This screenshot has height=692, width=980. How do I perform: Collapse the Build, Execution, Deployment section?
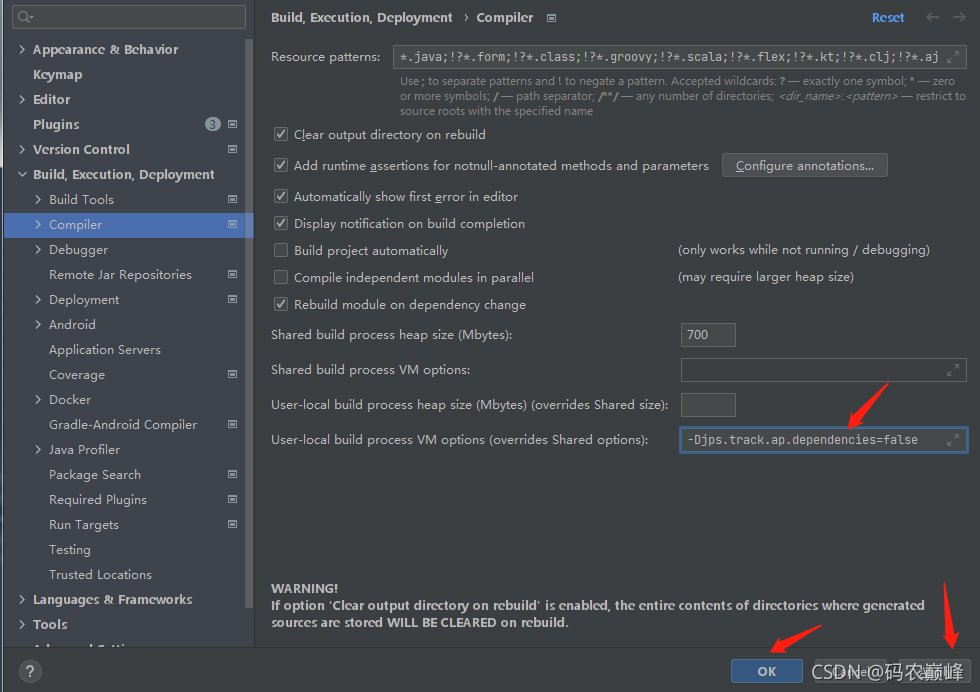[x=22, y=174]
